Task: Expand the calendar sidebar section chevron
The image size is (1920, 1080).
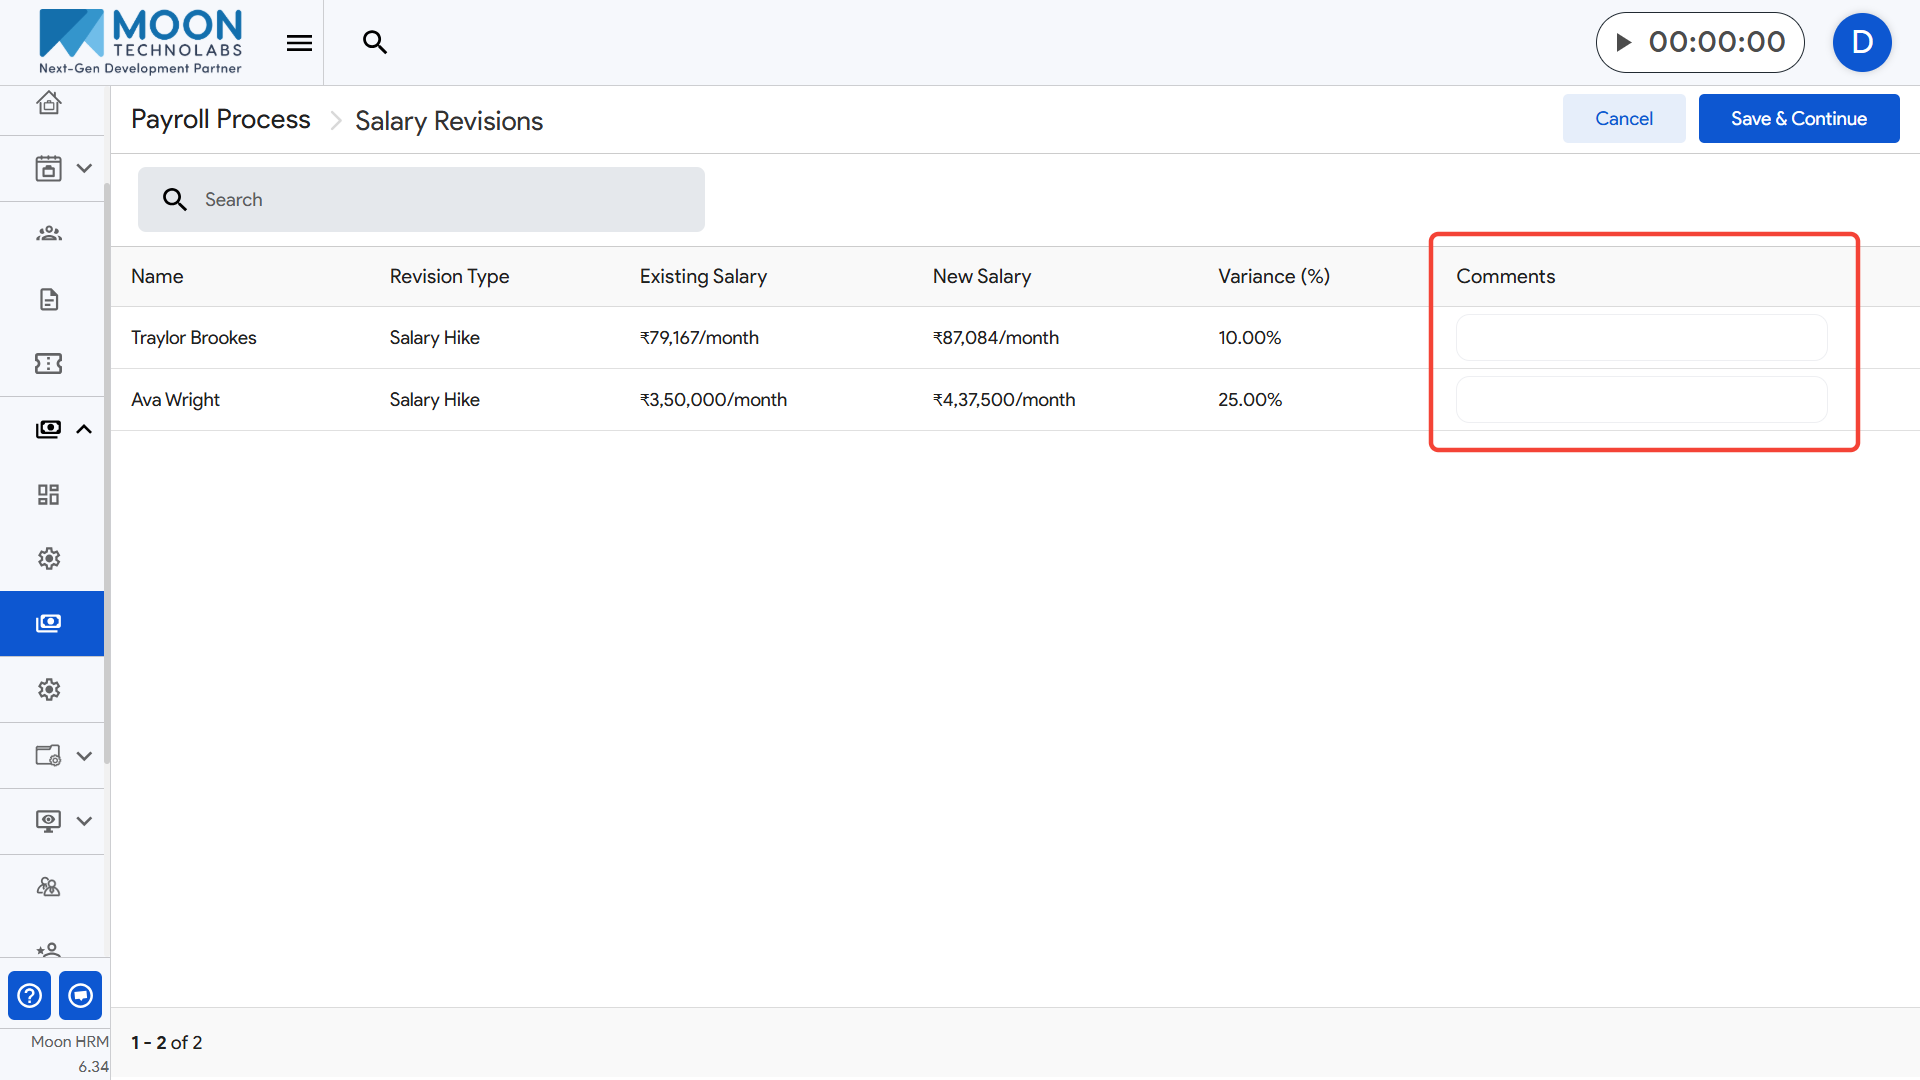Action: pos(84,169)
